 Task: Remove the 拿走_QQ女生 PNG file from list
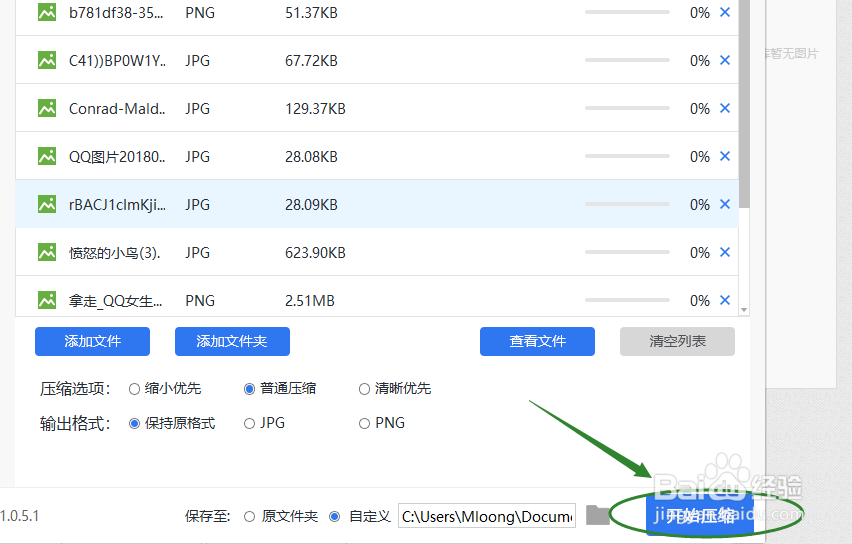tap(725, 300)
